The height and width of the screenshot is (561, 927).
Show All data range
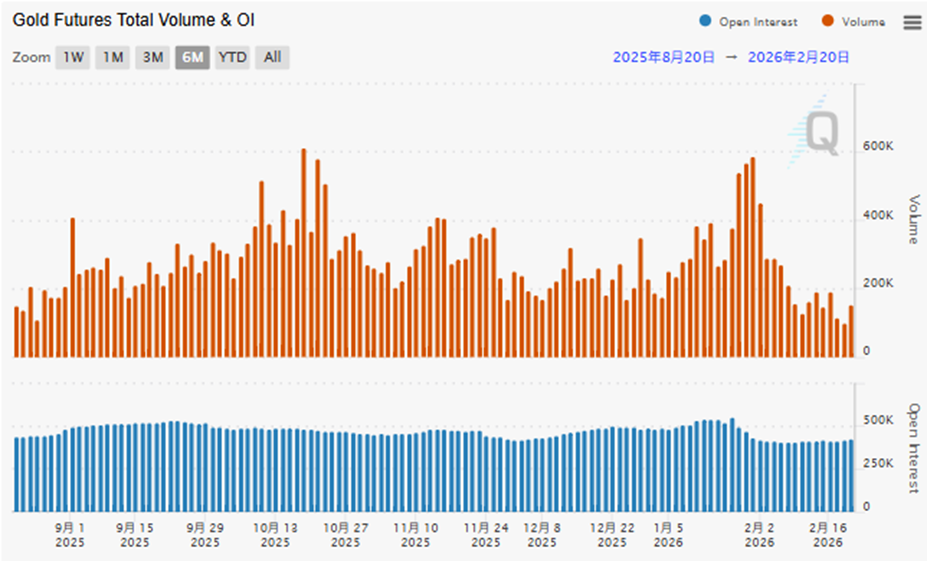pos(272,57)
